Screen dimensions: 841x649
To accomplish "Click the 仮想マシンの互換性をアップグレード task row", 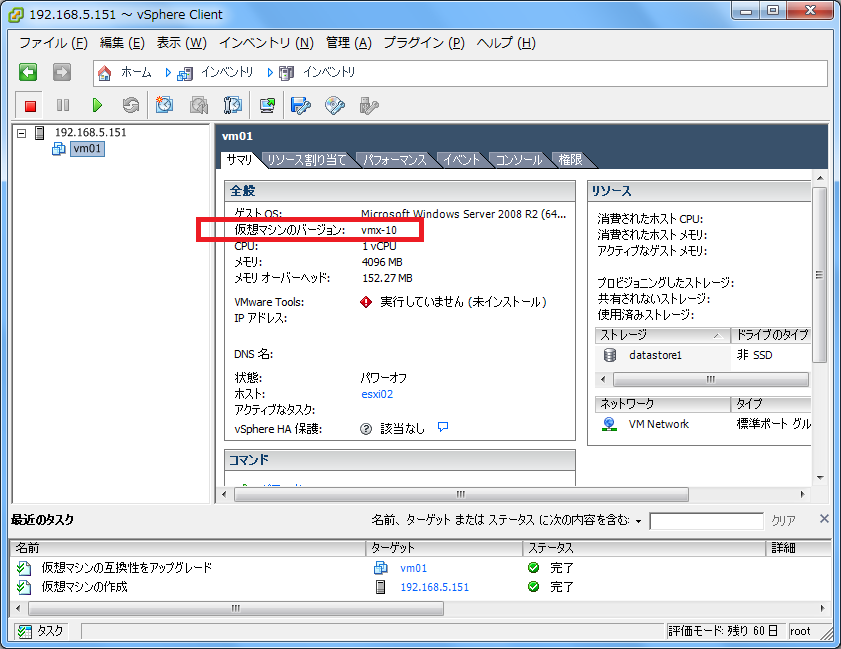I will 420,568.
